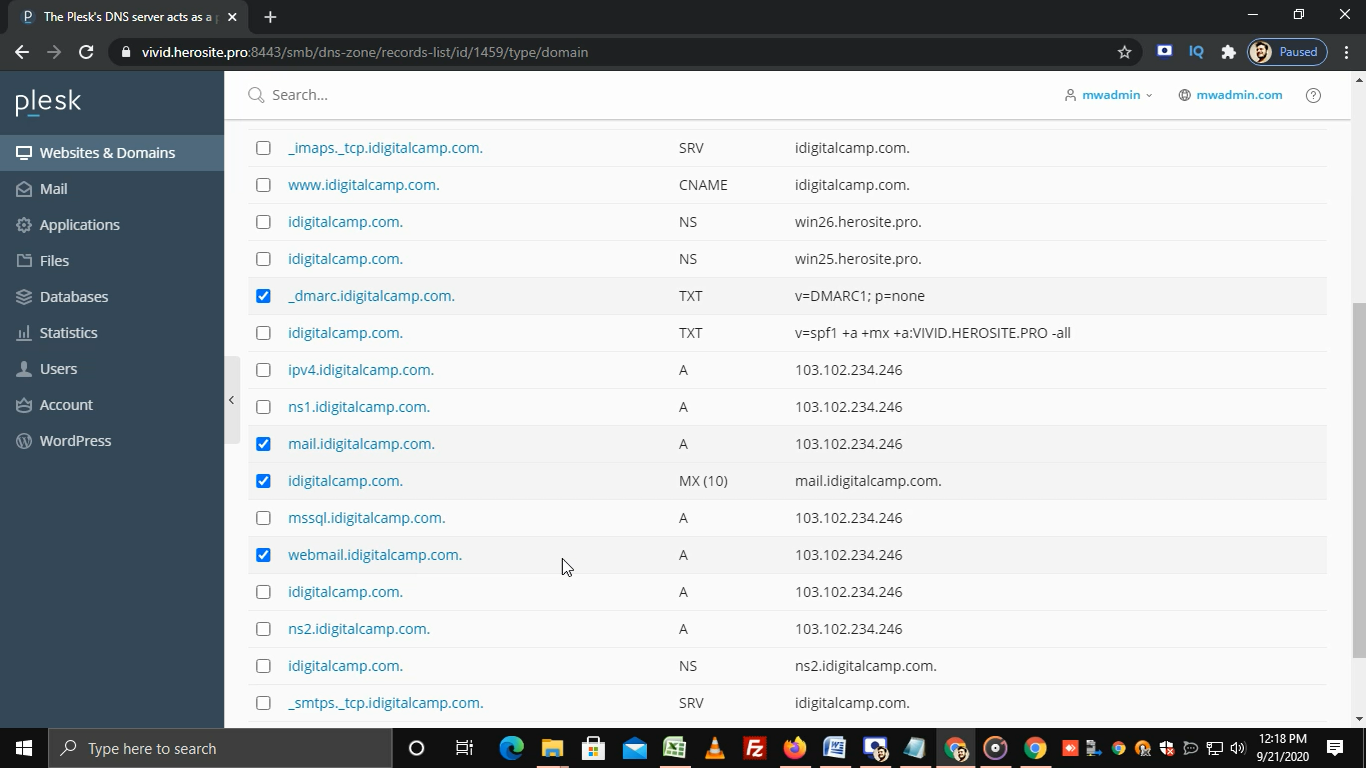Open the _smtps._tcp.idigitalcamp.com record link

[x=385, y=703]
